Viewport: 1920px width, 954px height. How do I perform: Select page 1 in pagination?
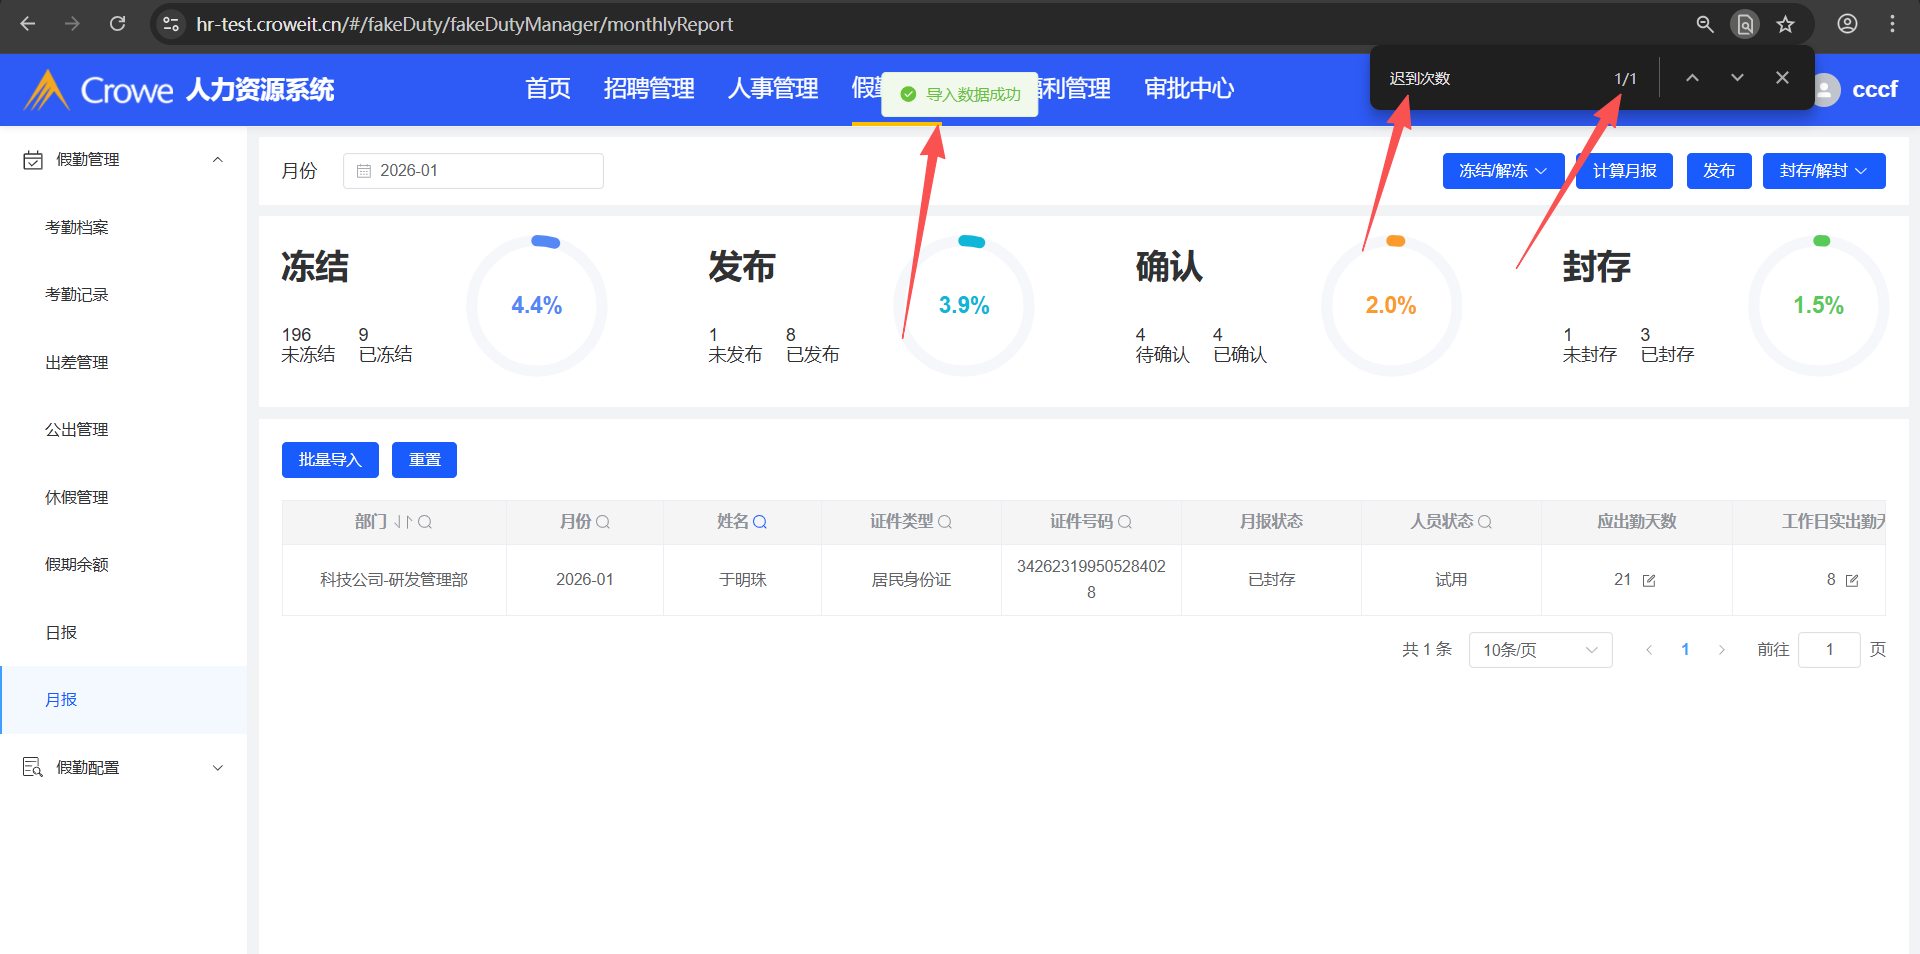click(1685, 650)
